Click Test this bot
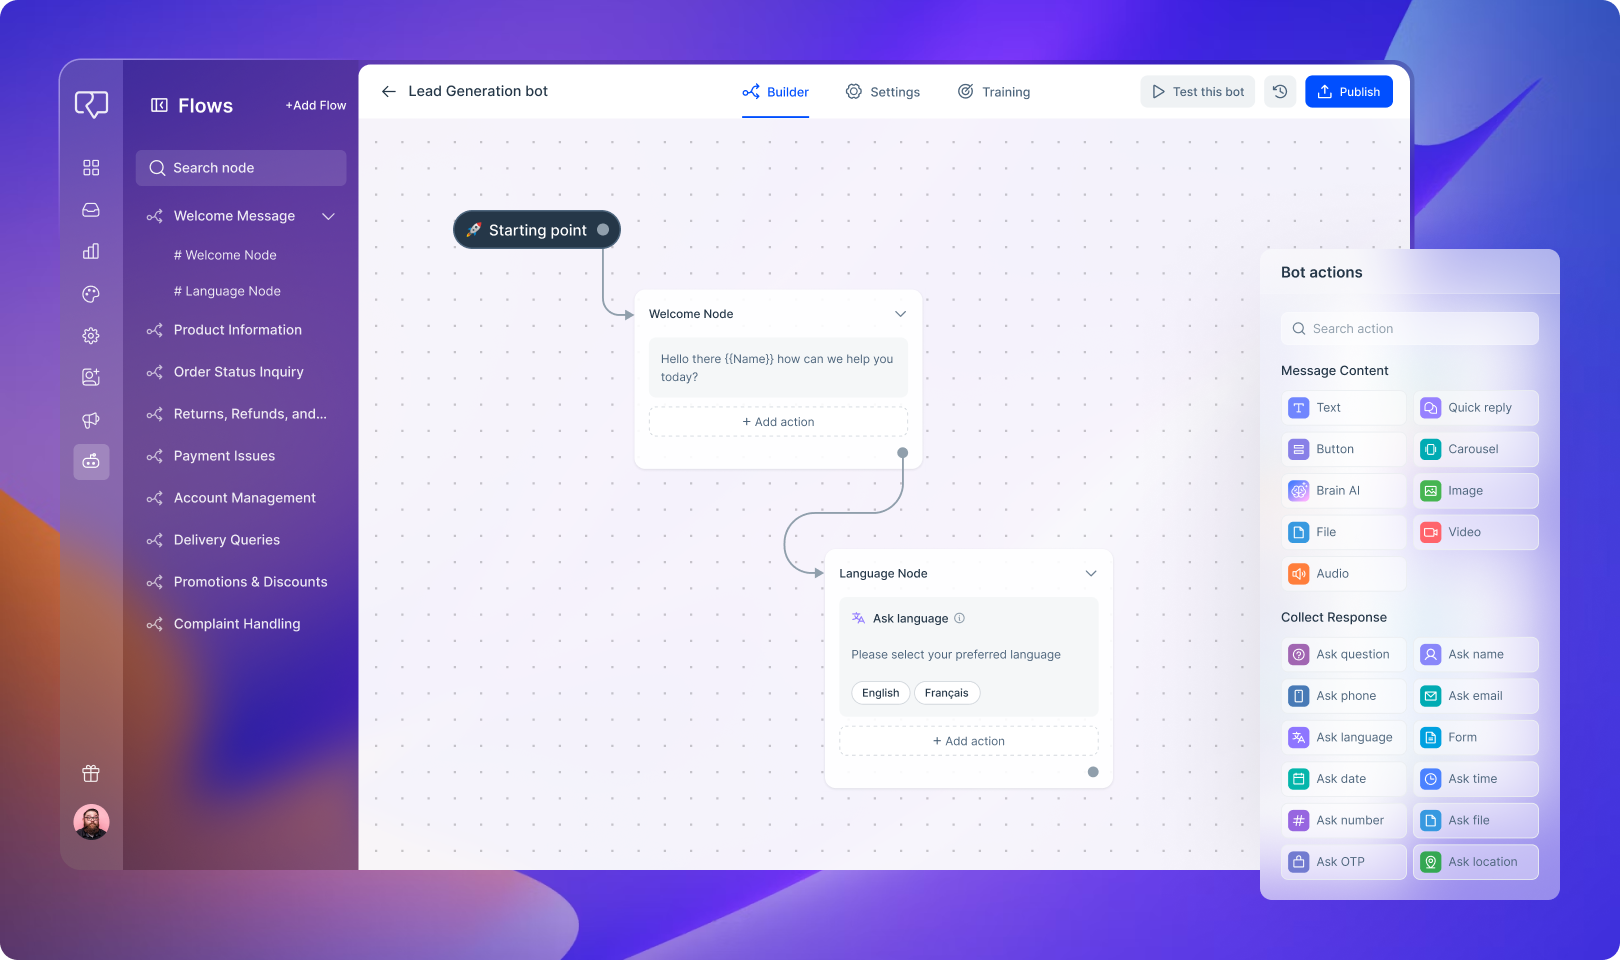This screenshot has height=960, width=1620. coord(1197,91)
